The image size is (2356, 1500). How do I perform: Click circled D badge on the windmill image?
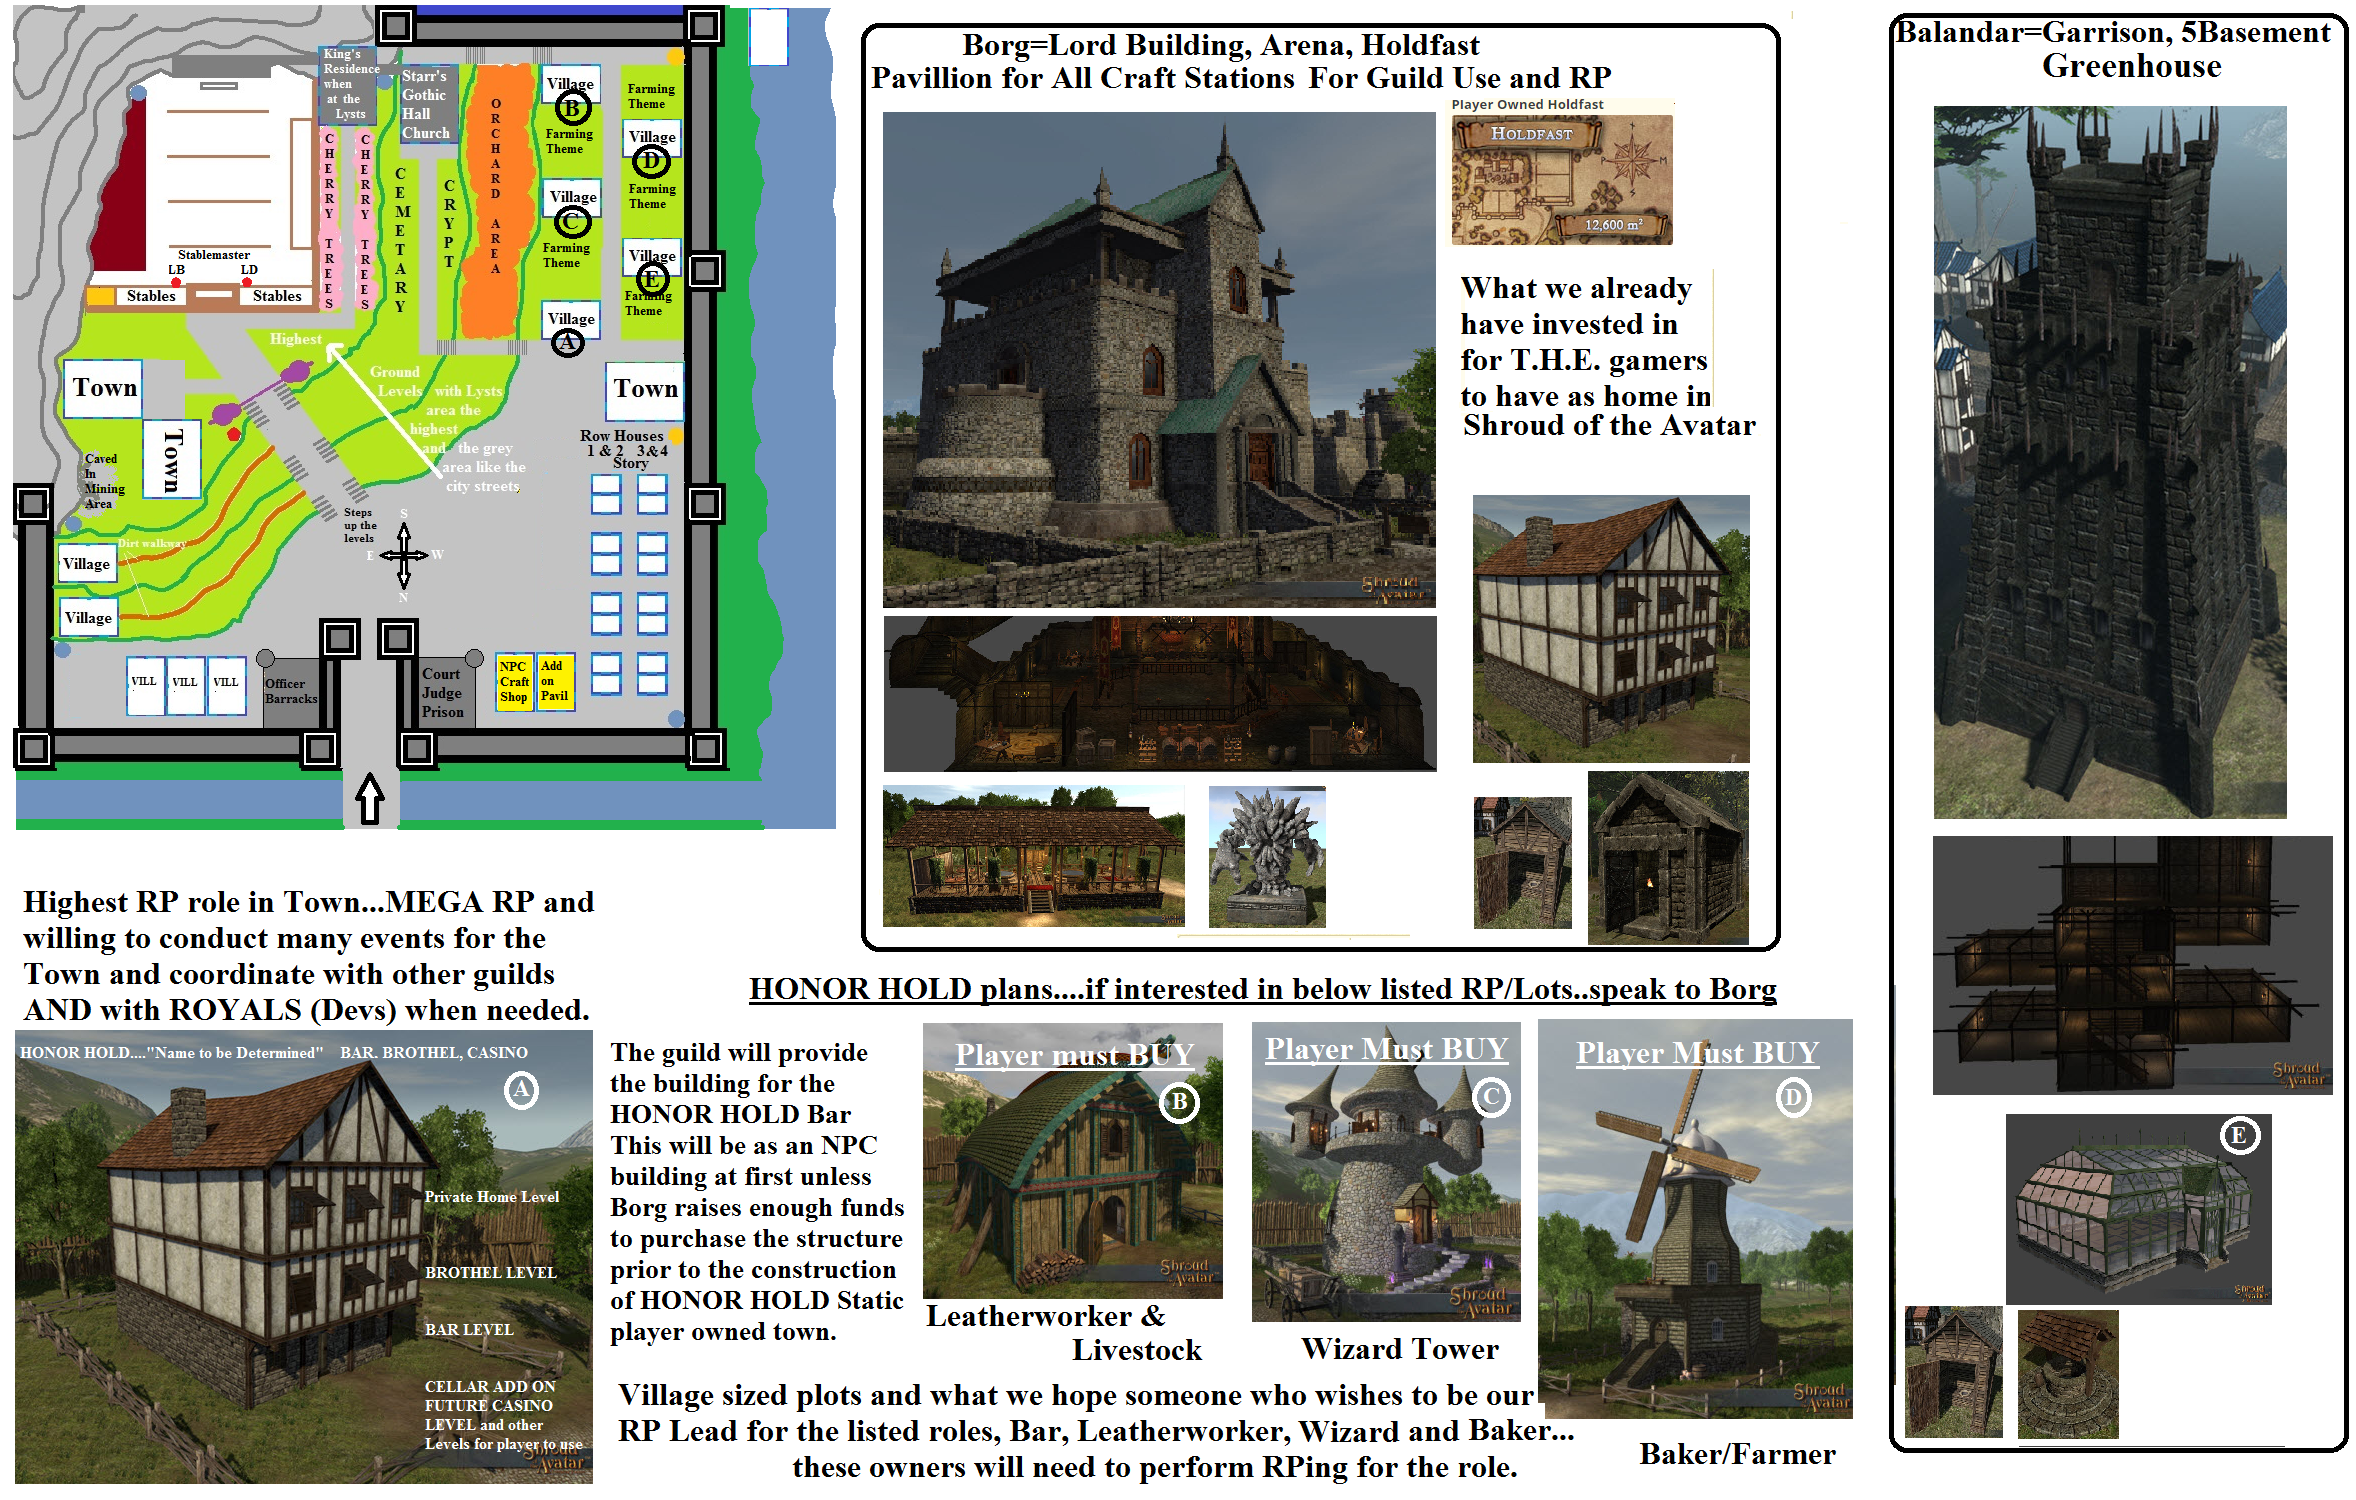1793,1098
